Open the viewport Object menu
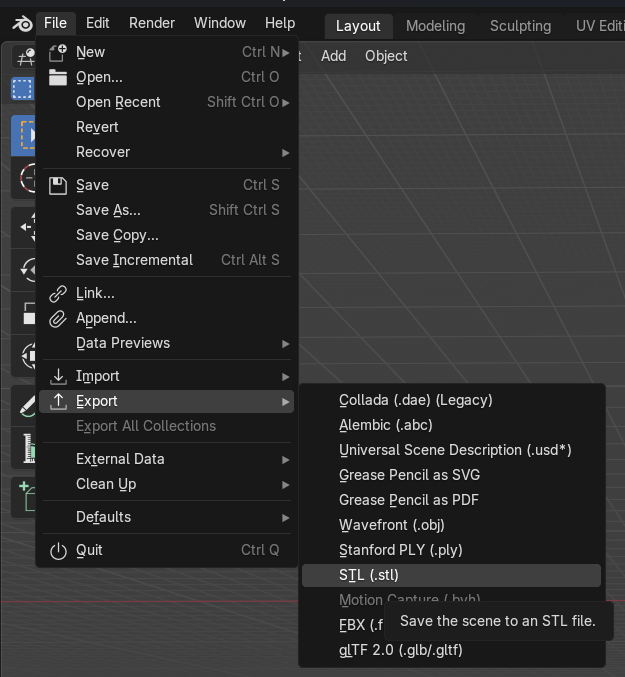 point(386,56)
